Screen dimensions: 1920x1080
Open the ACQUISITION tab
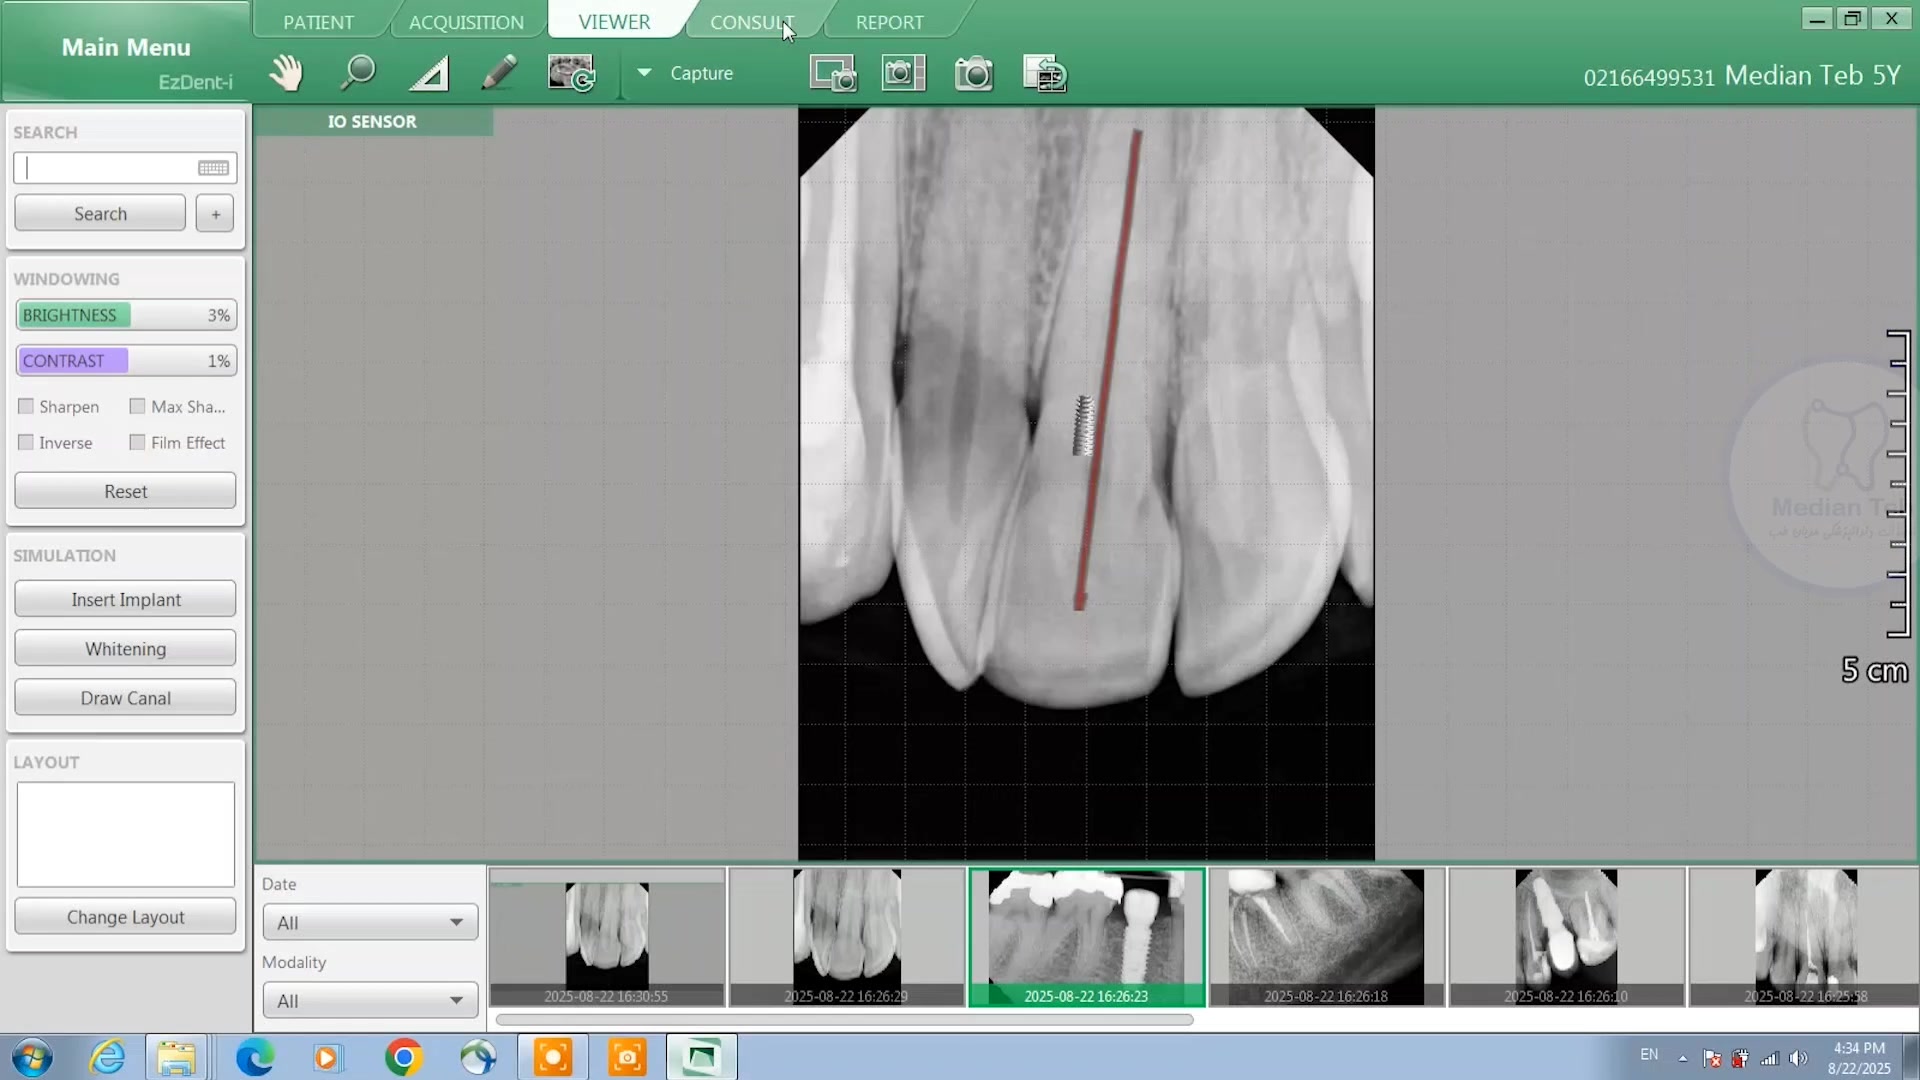pos(466,22)
